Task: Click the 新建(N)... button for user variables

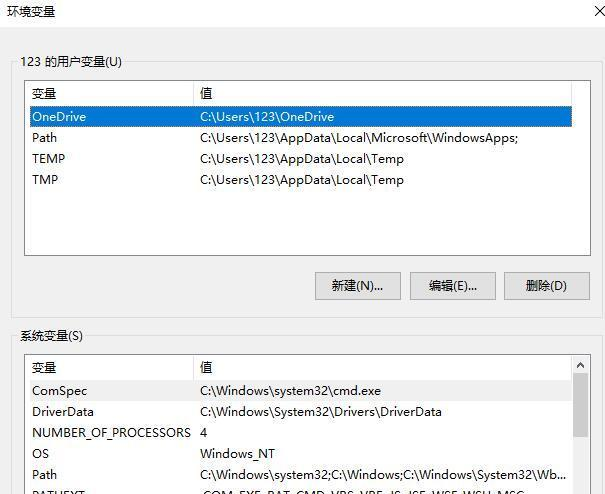Action: [x=357, y=286]
